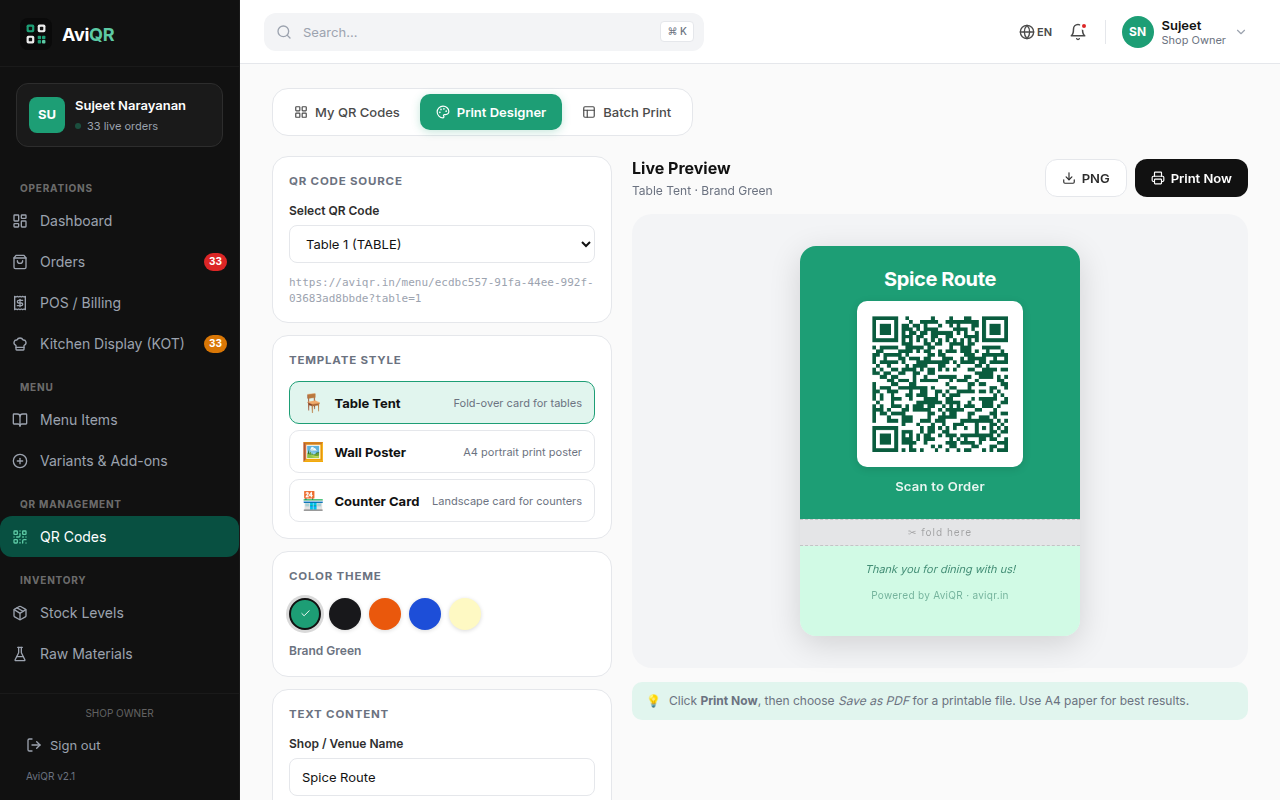
Task: Click the search magnifier icon
Action: tap(284, 32)
